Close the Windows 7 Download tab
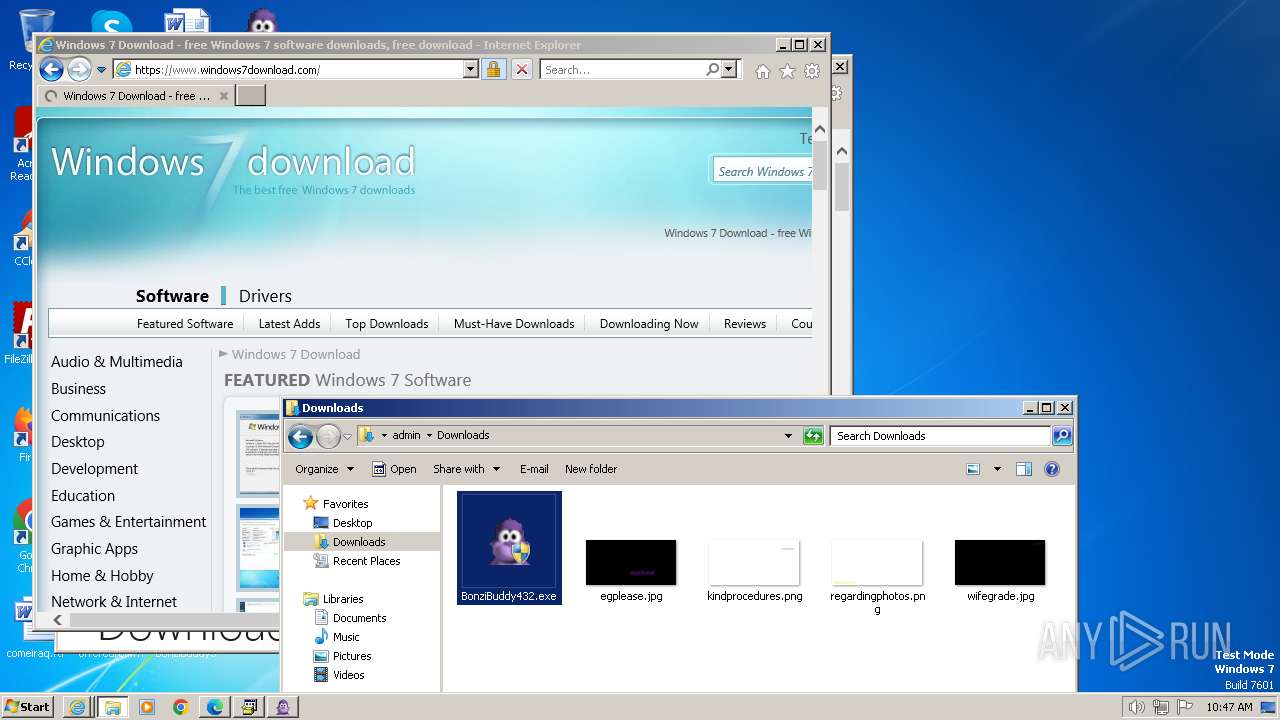The height and width of the screenshot is (720, 1280). point(224,96)
